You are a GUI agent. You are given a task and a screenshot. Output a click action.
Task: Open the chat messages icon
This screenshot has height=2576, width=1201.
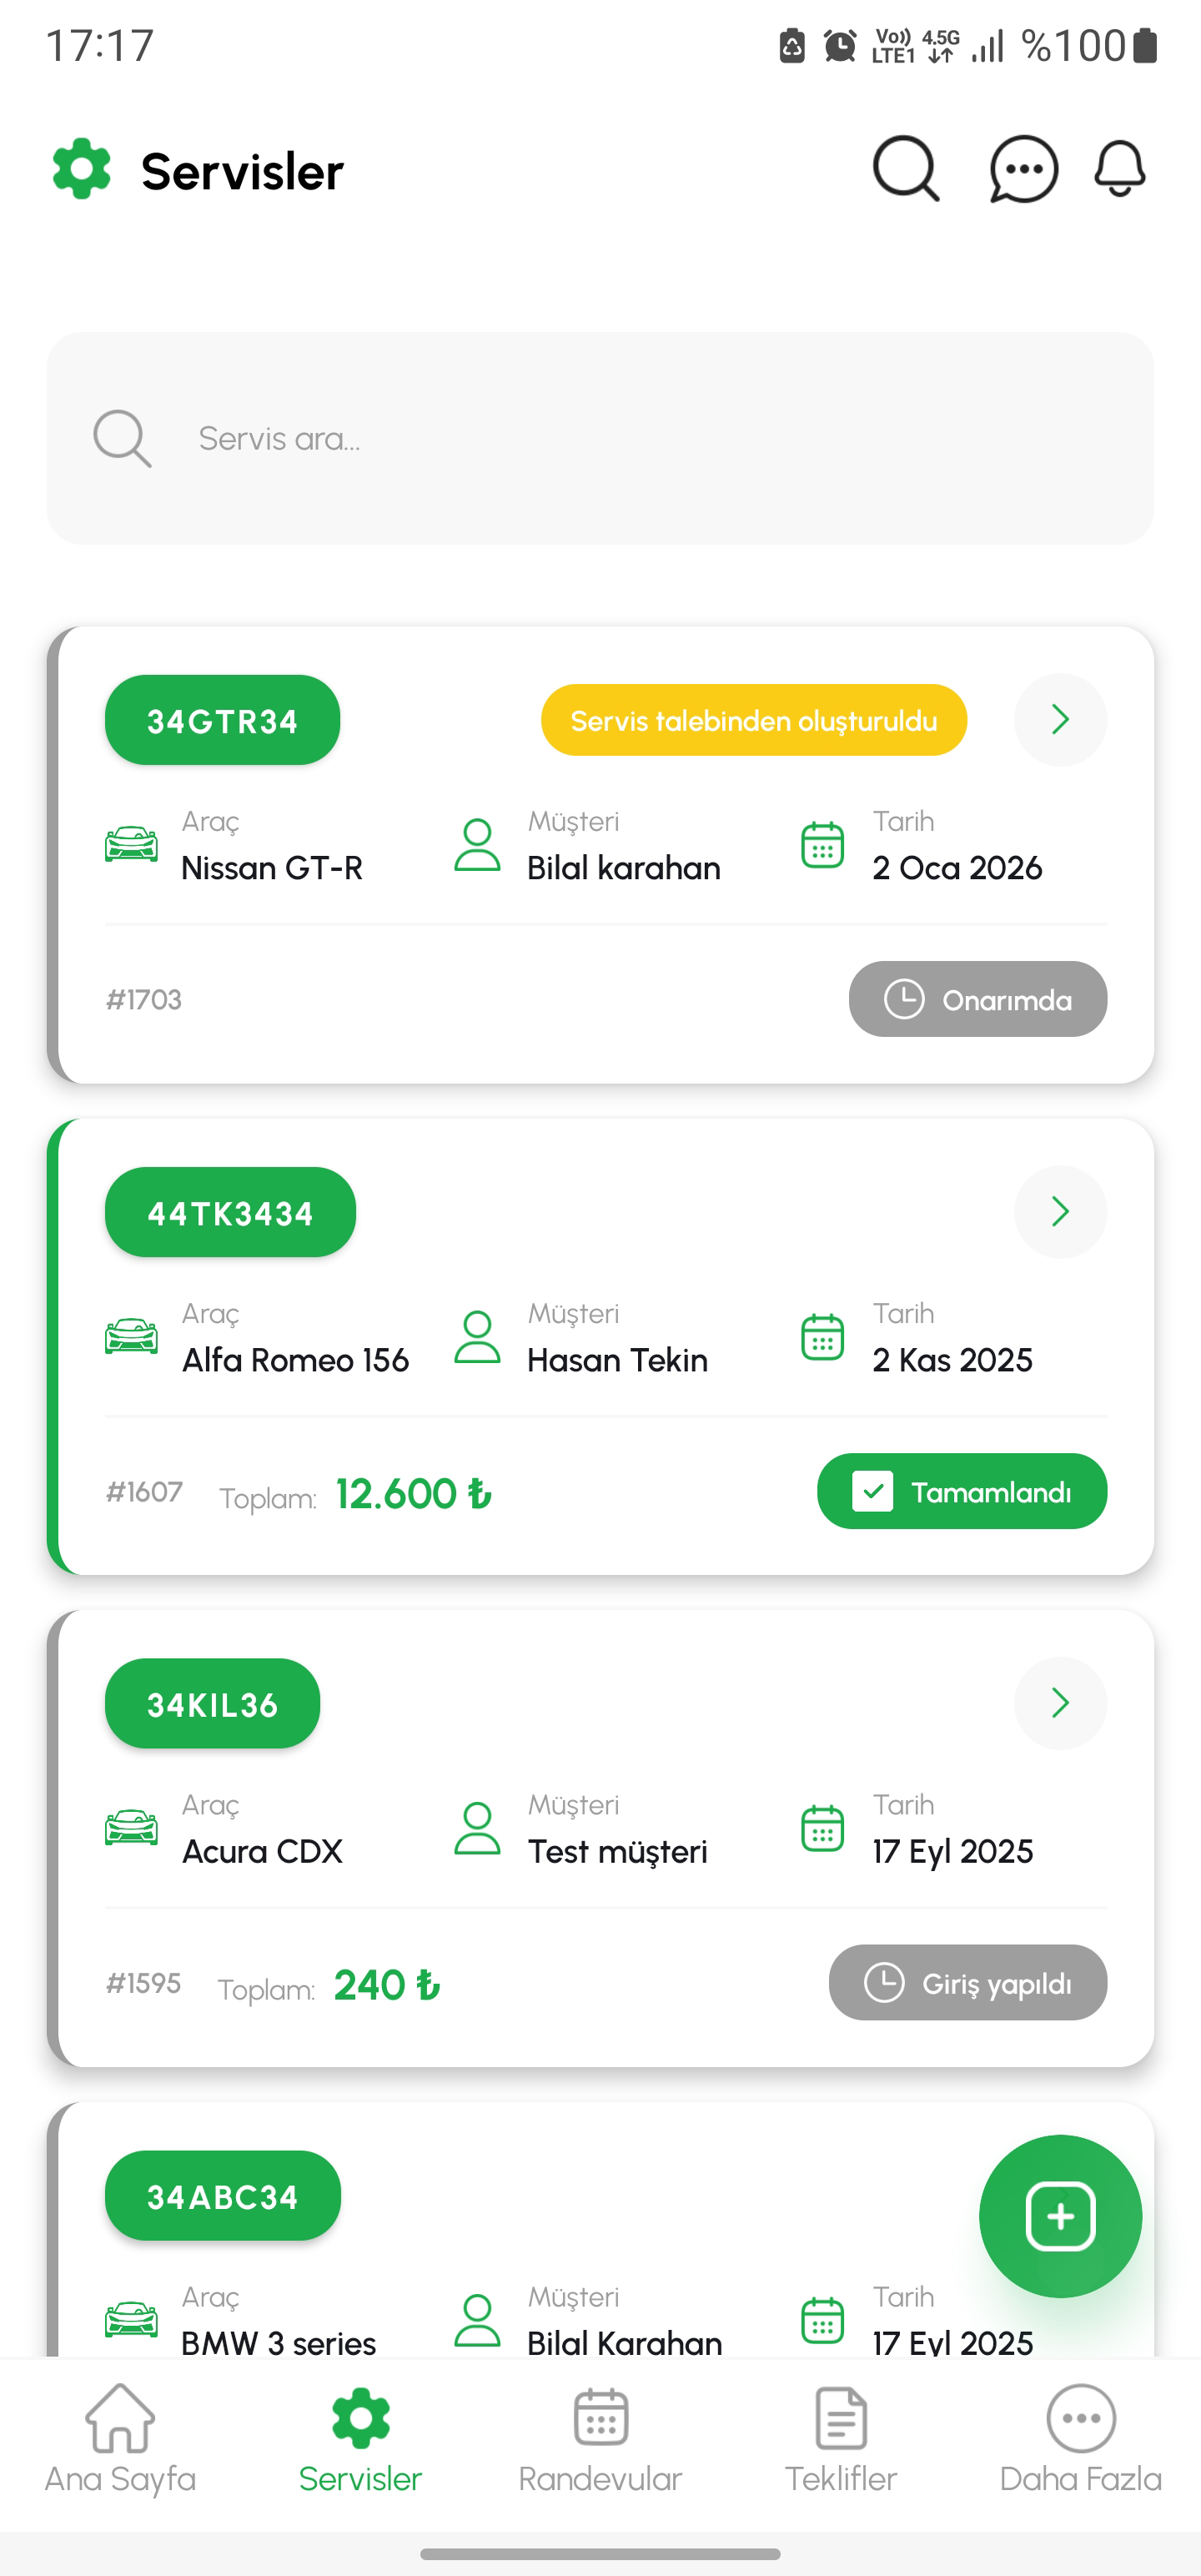point(1021,169)
